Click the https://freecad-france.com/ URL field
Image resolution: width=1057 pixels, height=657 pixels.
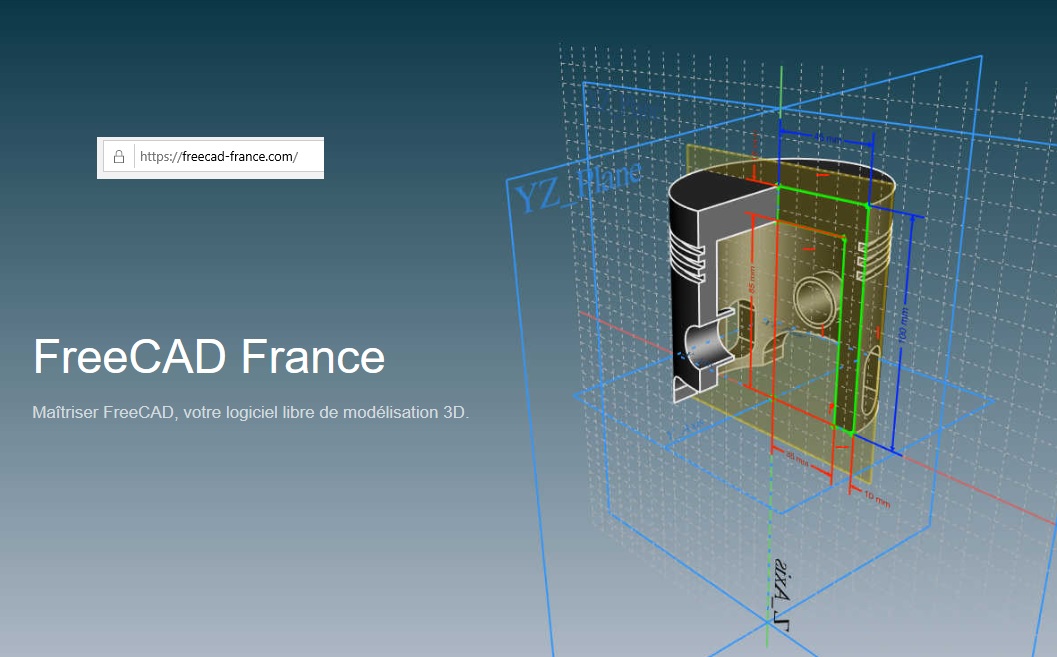coord(218,157)
